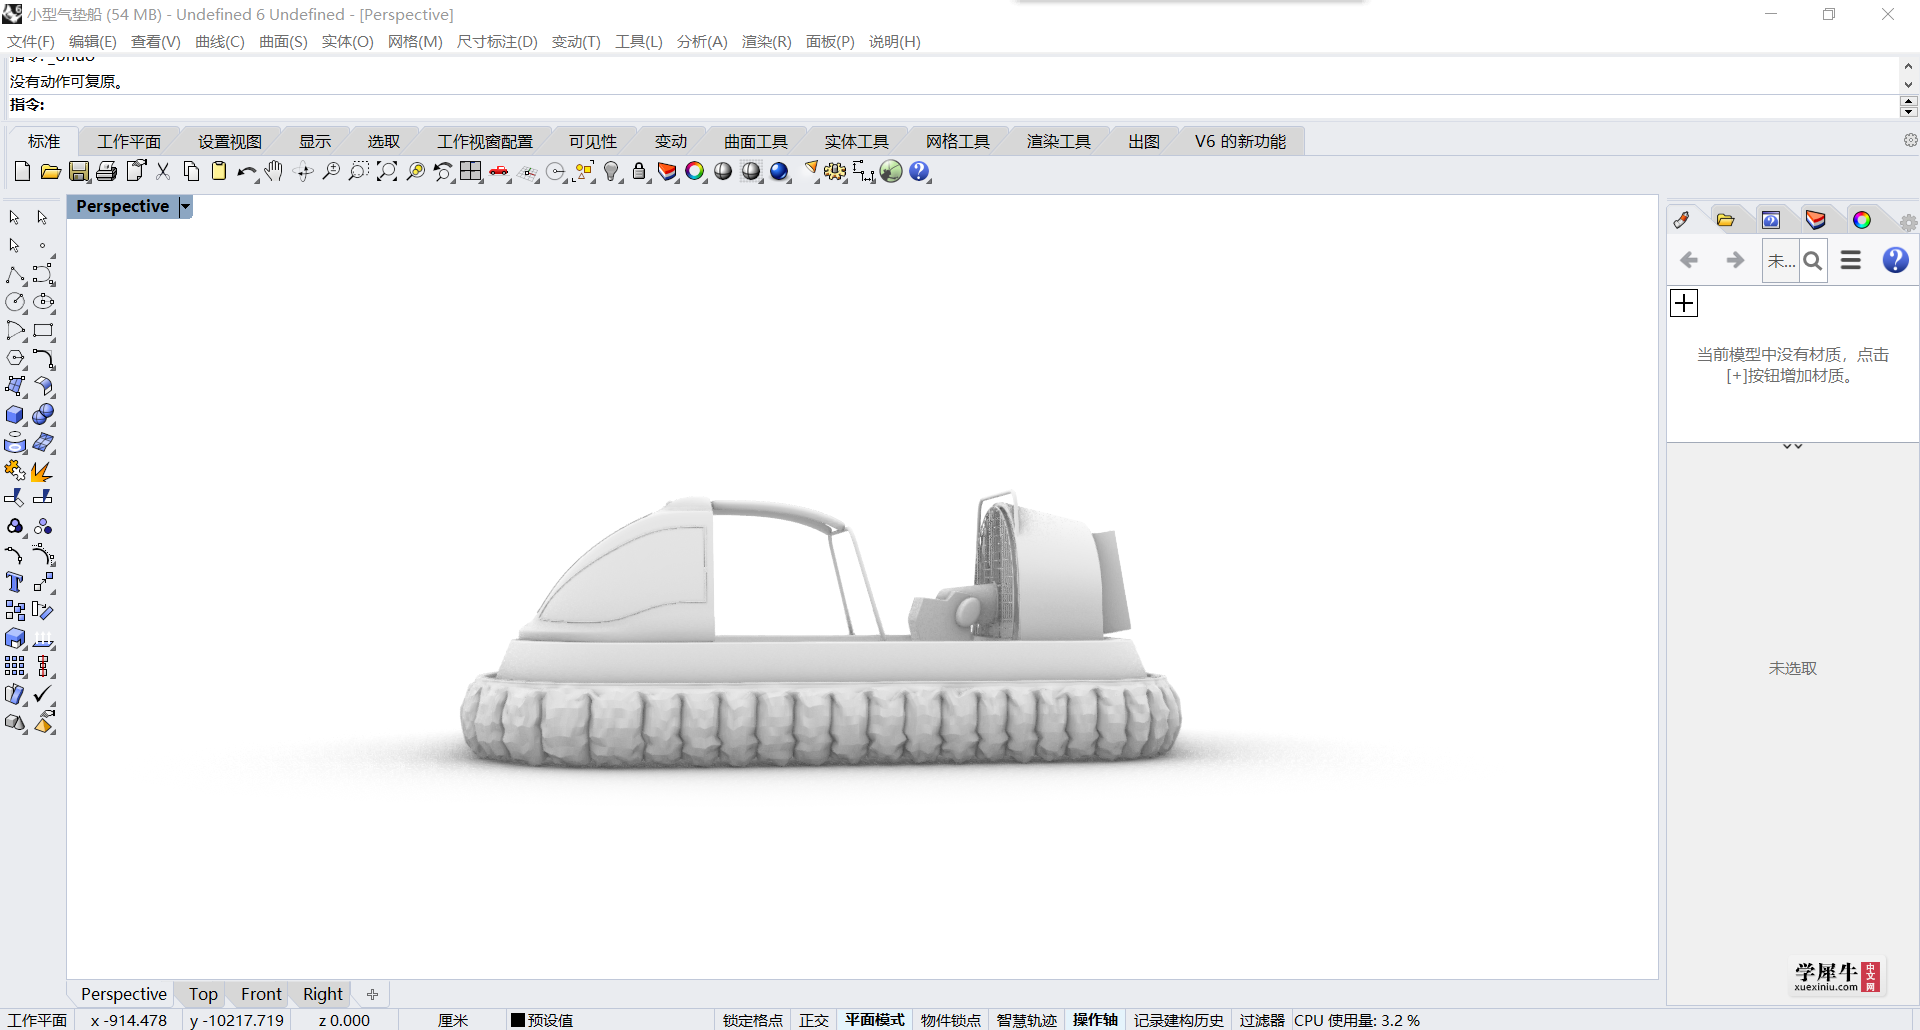Open the color wheel panel tab

pyautogui.click(x=1861, y=220)
